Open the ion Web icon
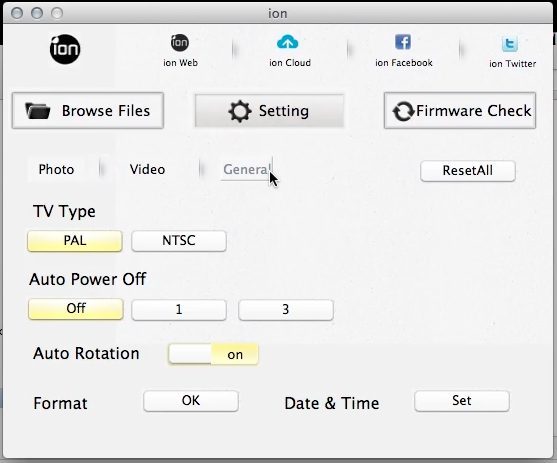 [x=180, y=43]
